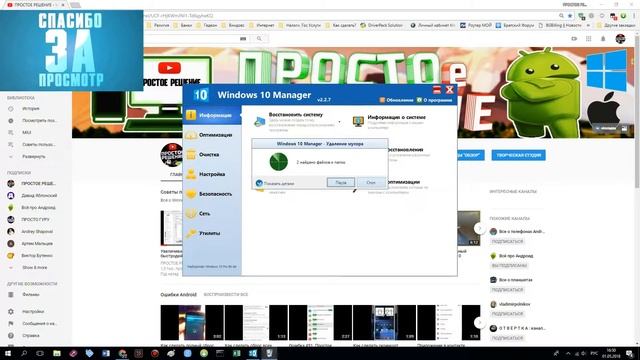
Task: Minimize Windows 10 Manager with red button
Action: pyautogui.click(x=437, y=90)
